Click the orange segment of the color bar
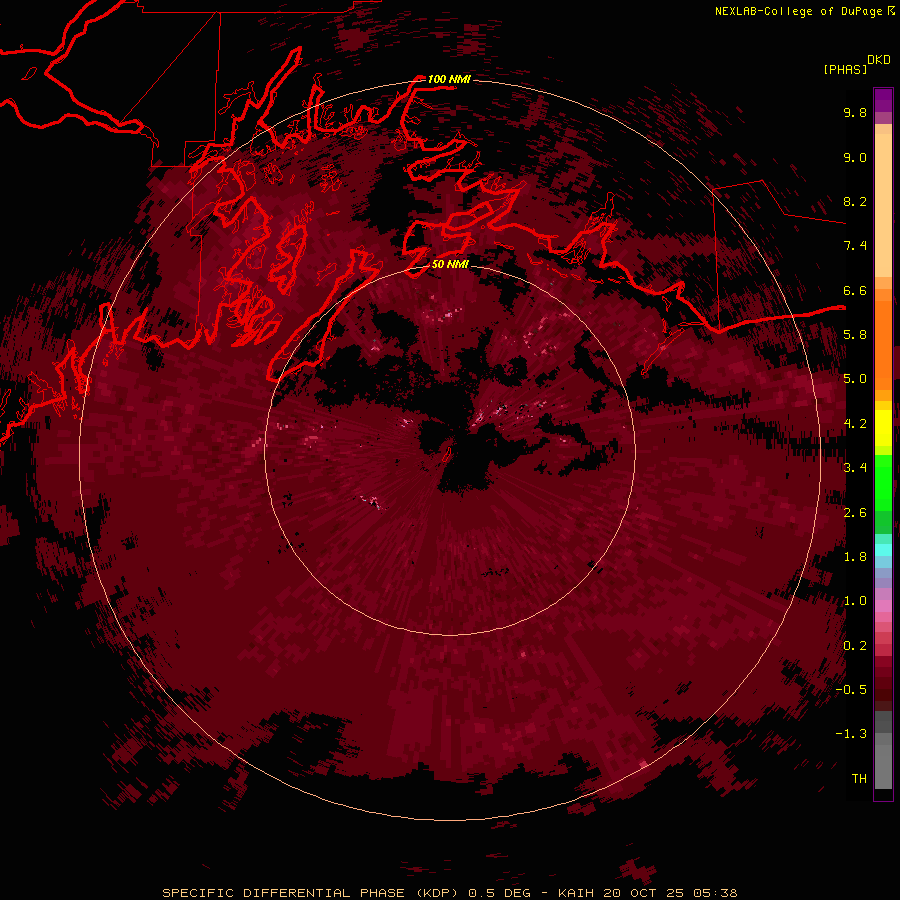This screenshot has height=900, width=900. click(883, 344)
